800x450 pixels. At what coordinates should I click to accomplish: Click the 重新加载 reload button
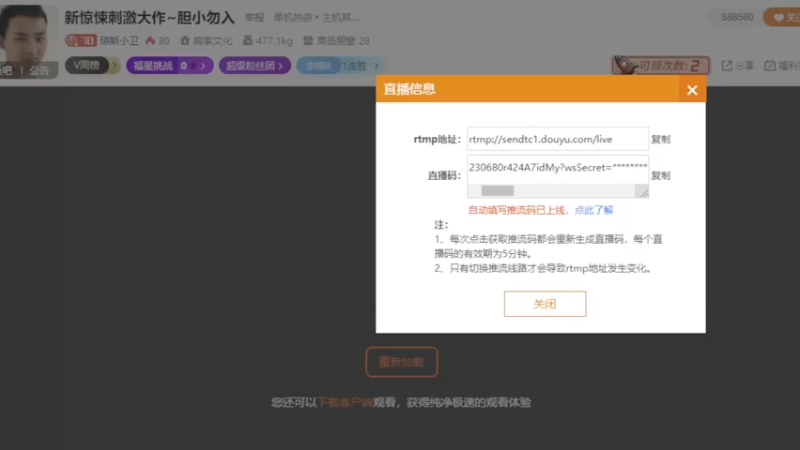click(402, 362)
